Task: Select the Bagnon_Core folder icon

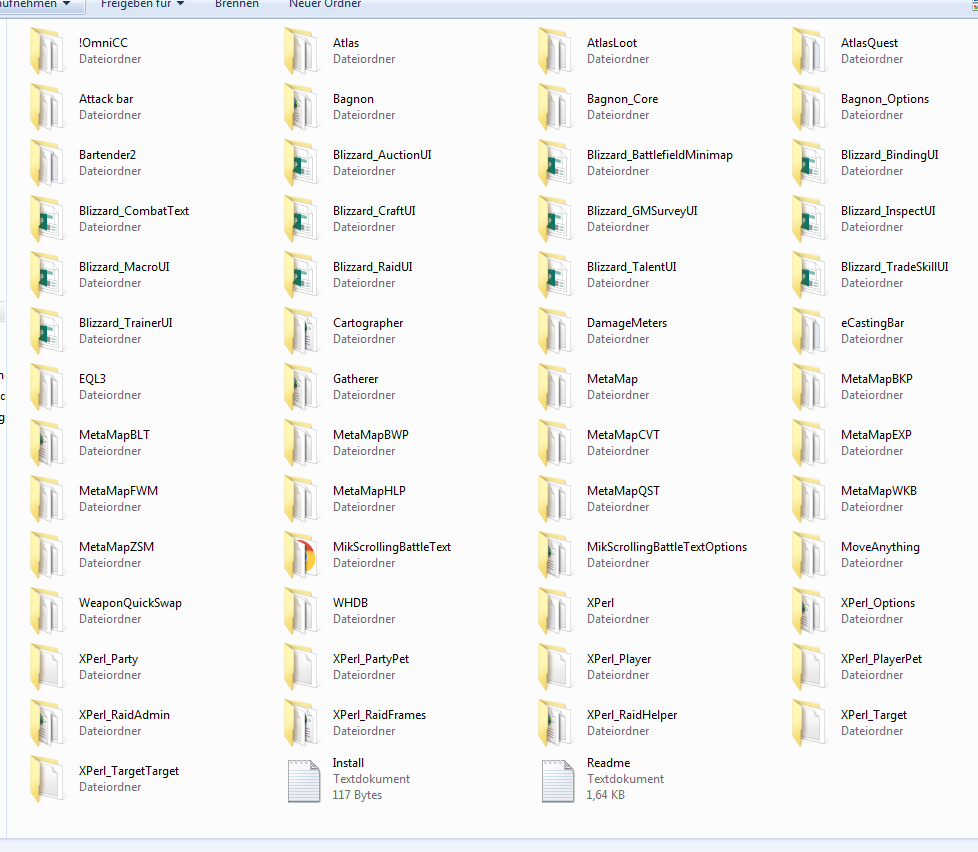Action: (x=554, y=107)
